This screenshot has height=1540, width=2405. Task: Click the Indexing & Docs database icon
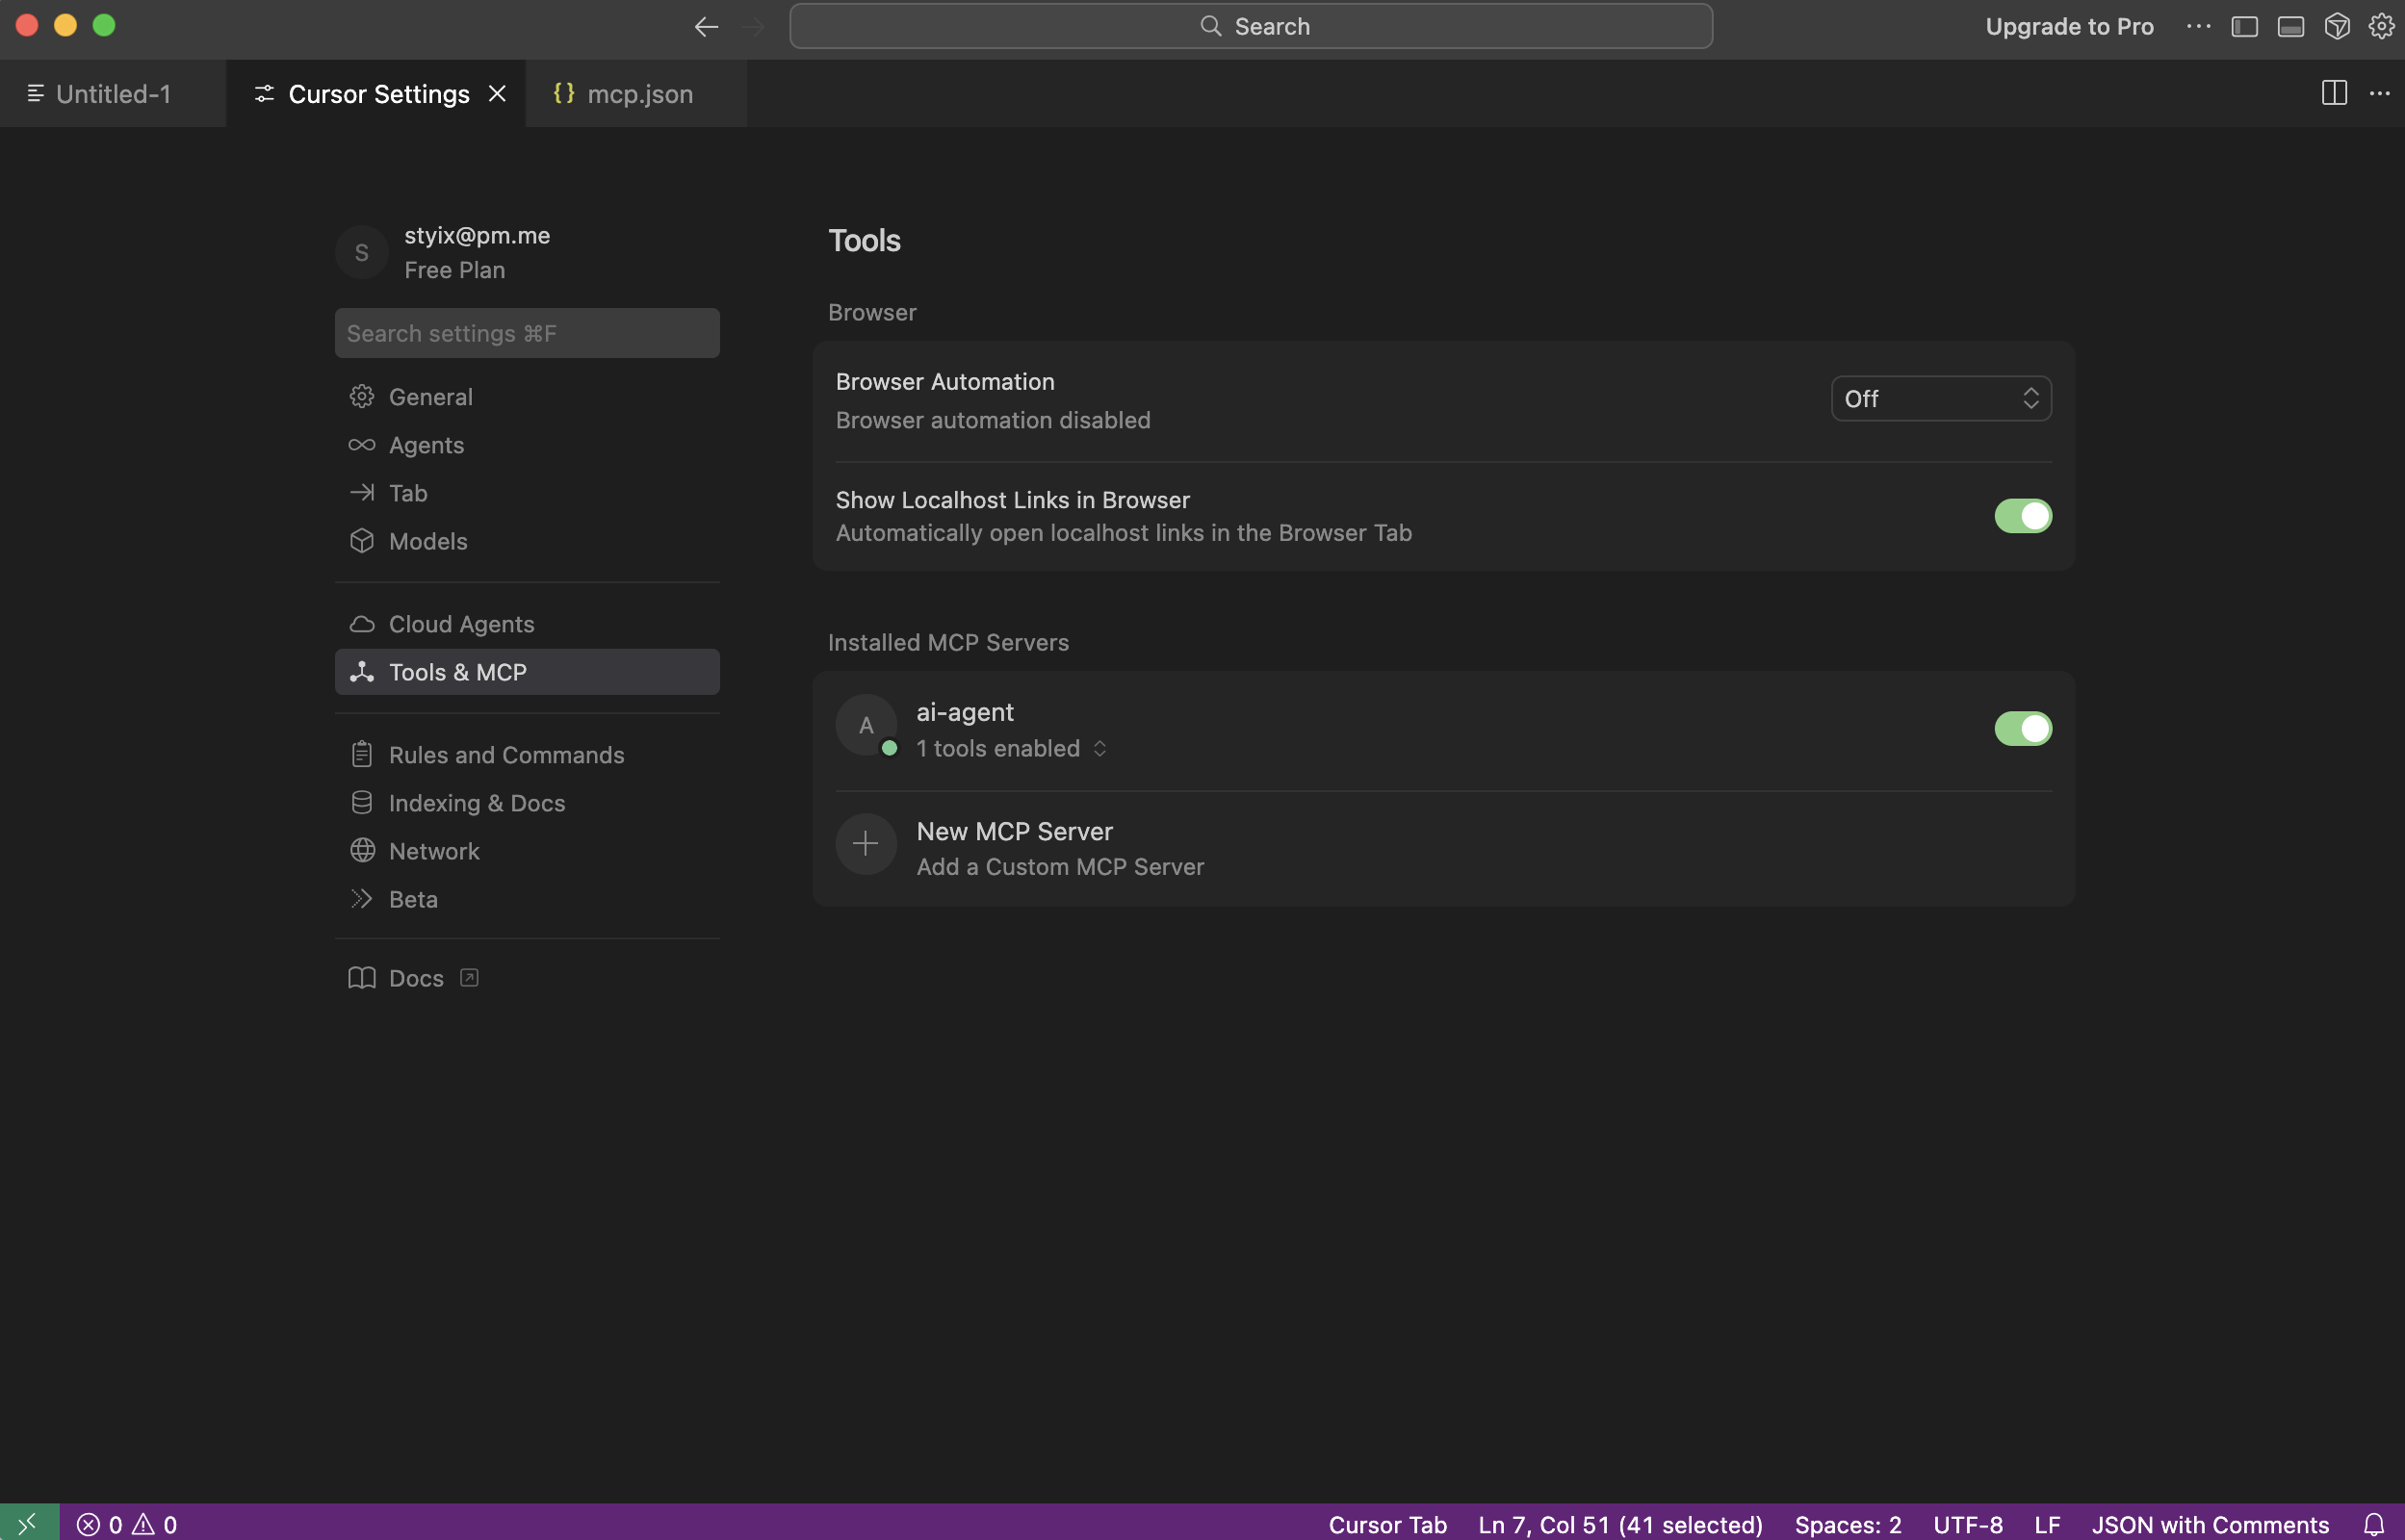click(x=362, y=803)
